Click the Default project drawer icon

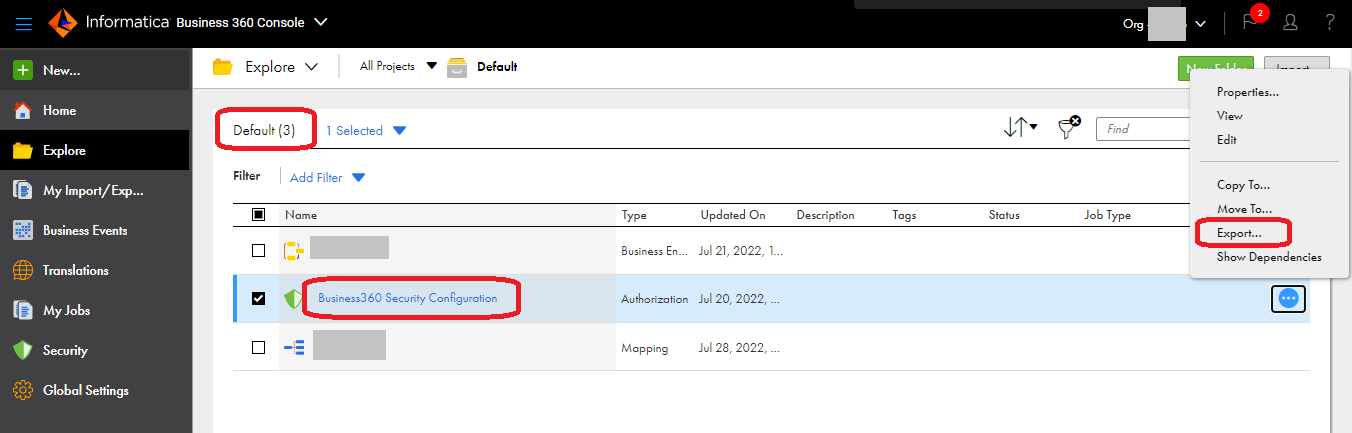click(457, 67)
